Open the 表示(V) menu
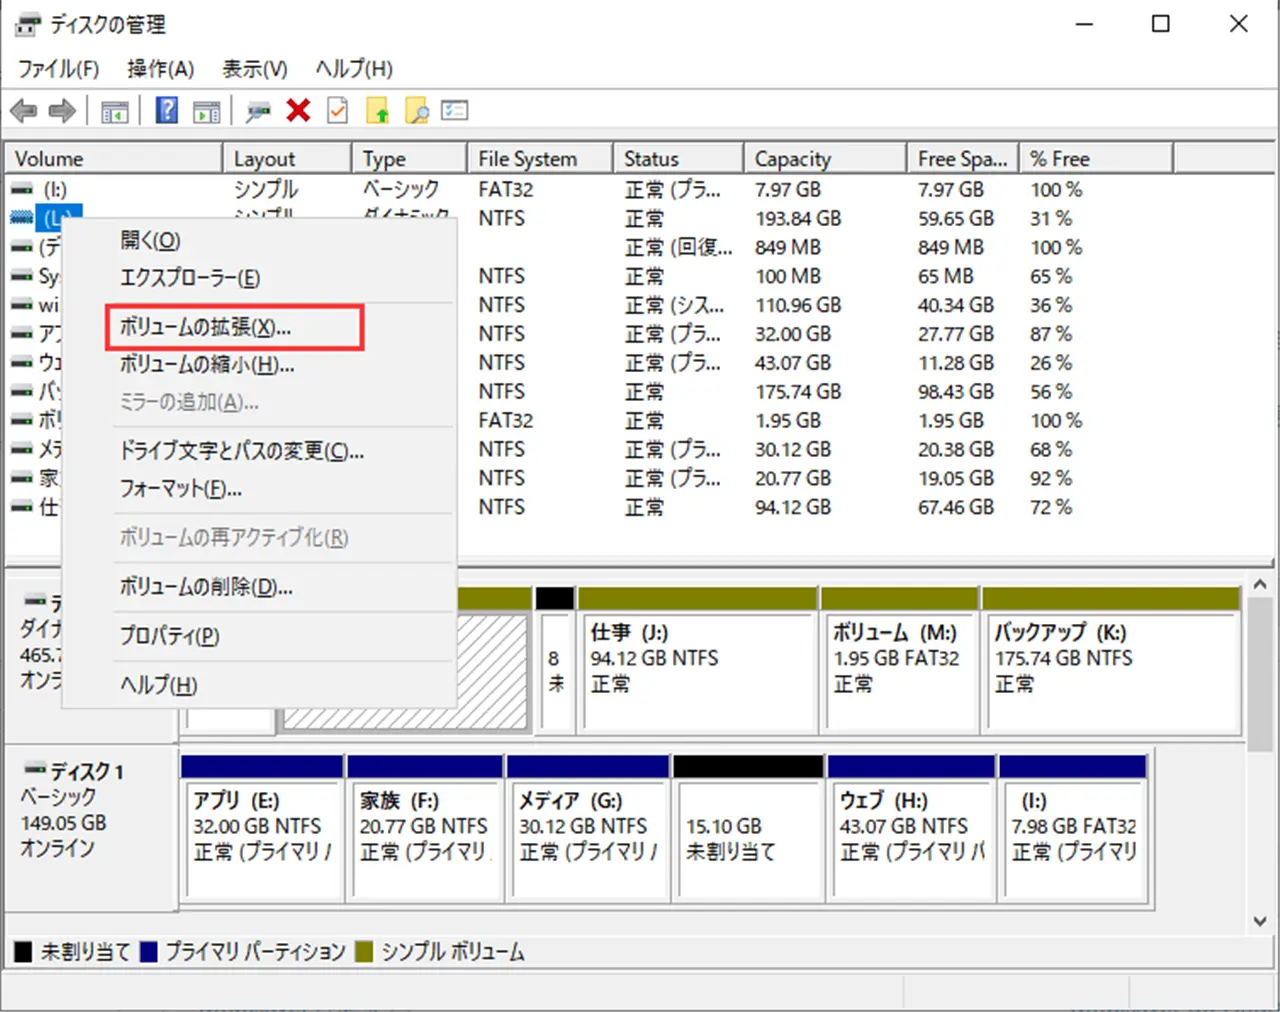Image resolution: width=1280 pixels, height=1012 pixels. tap(254, 69)
